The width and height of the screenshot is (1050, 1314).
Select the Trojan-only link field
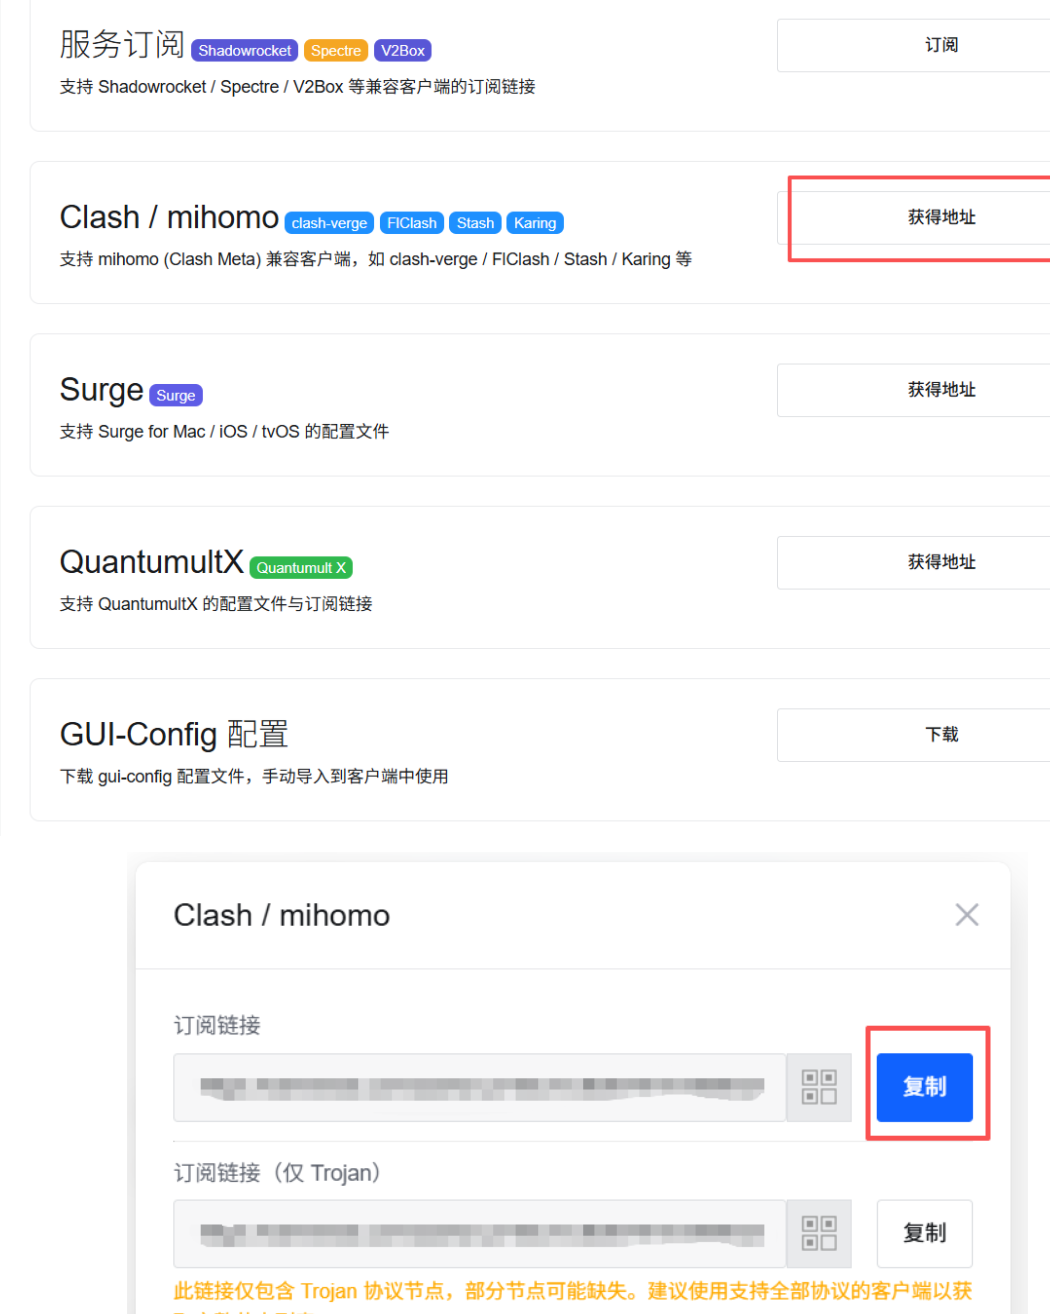480,1233
